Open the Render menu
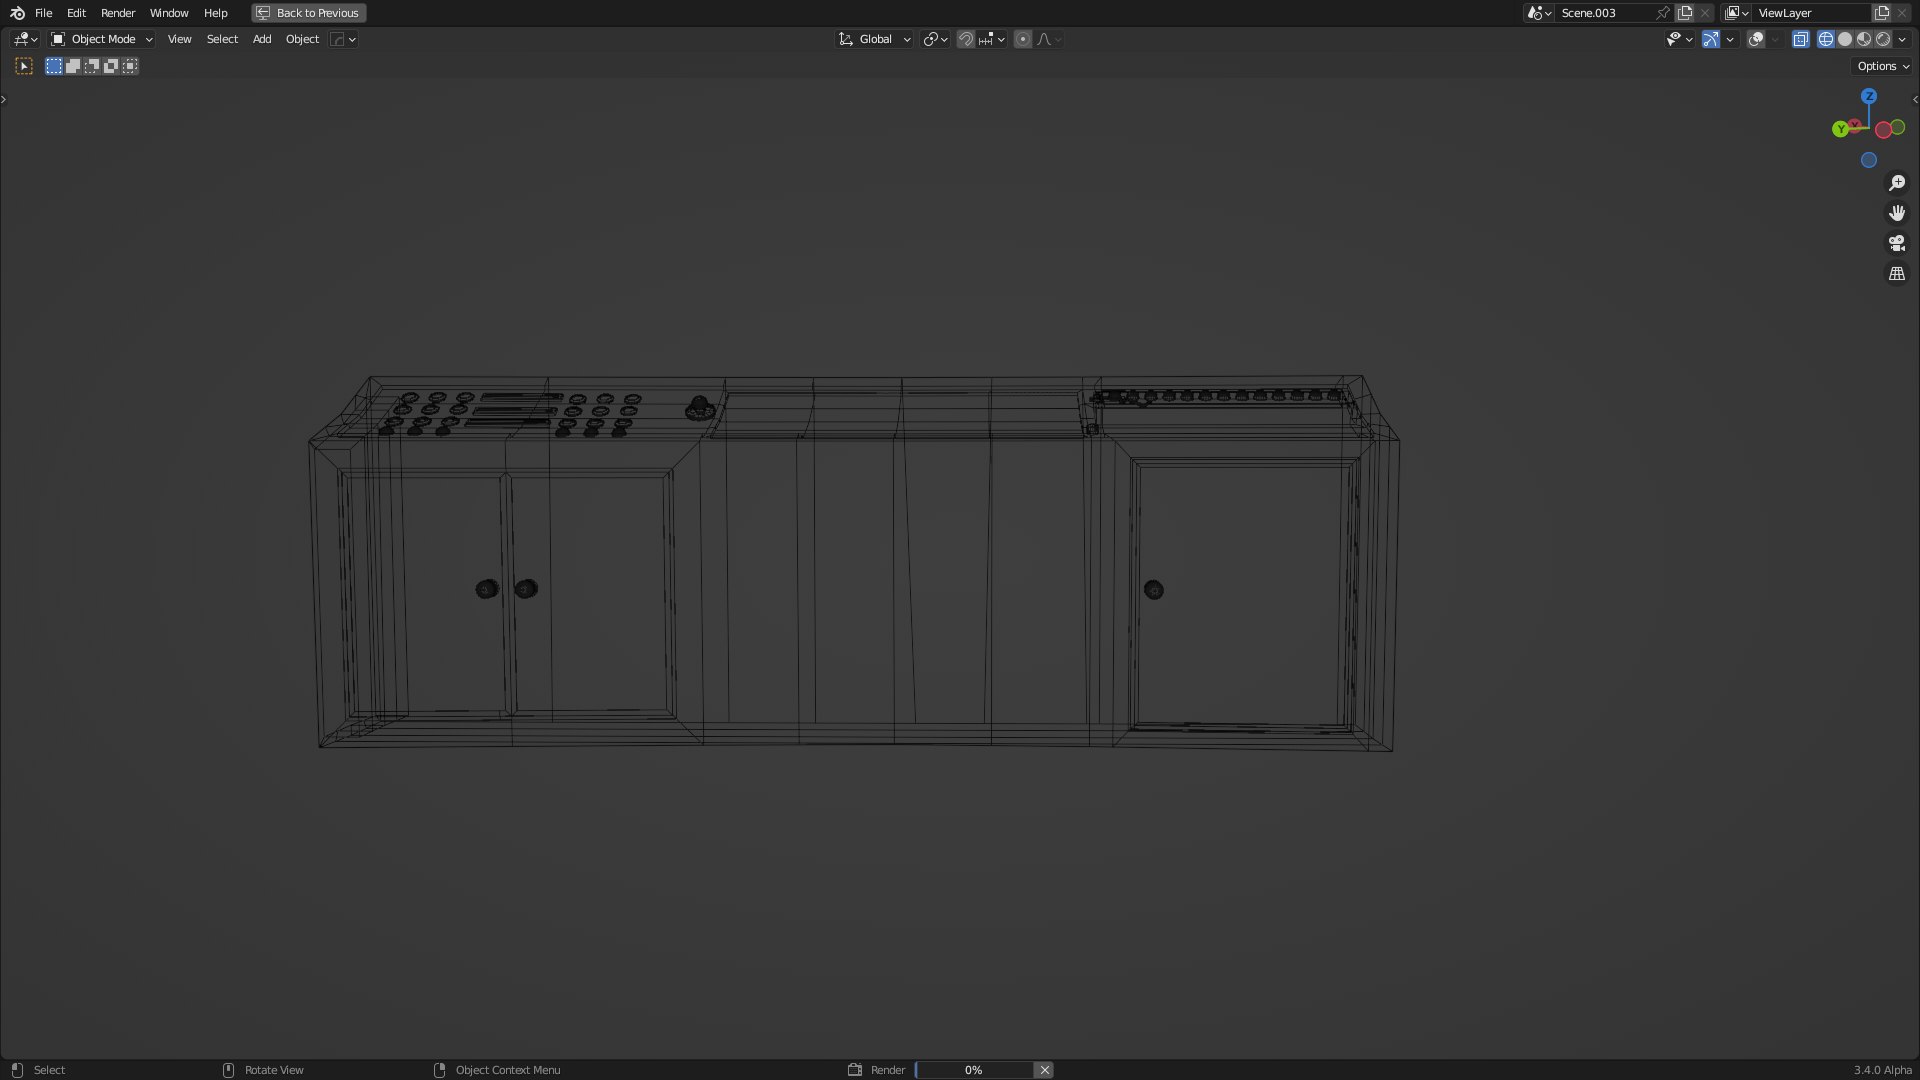The height and width of the screenshot is (1080, 1920). 118,13
